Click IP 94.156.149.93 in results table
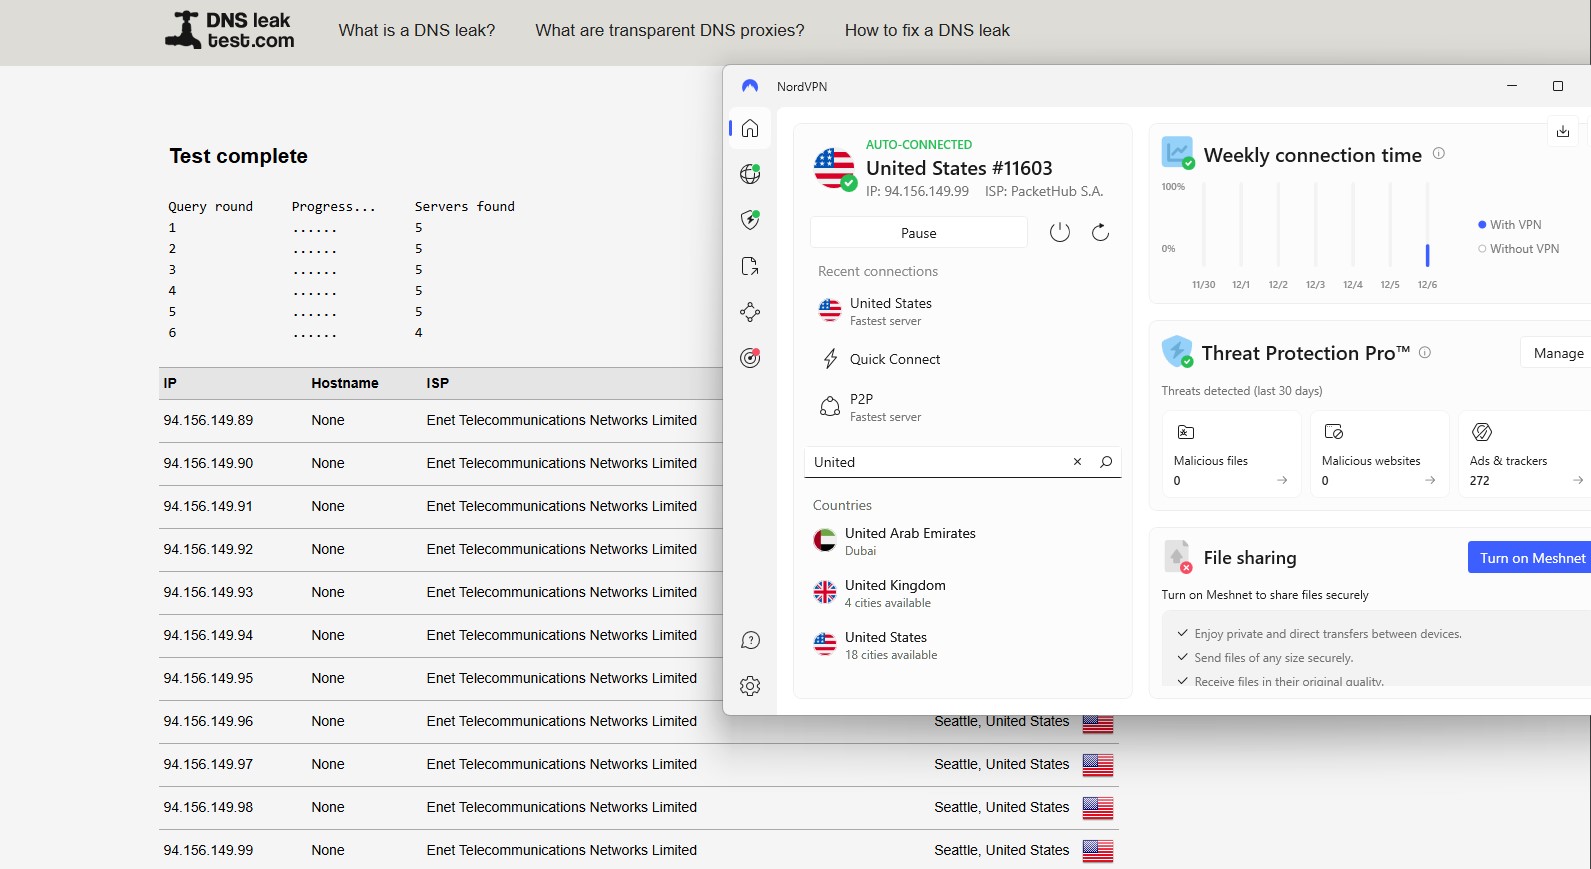The width and height of the screenshot is (1591, 869). point(208,592)
